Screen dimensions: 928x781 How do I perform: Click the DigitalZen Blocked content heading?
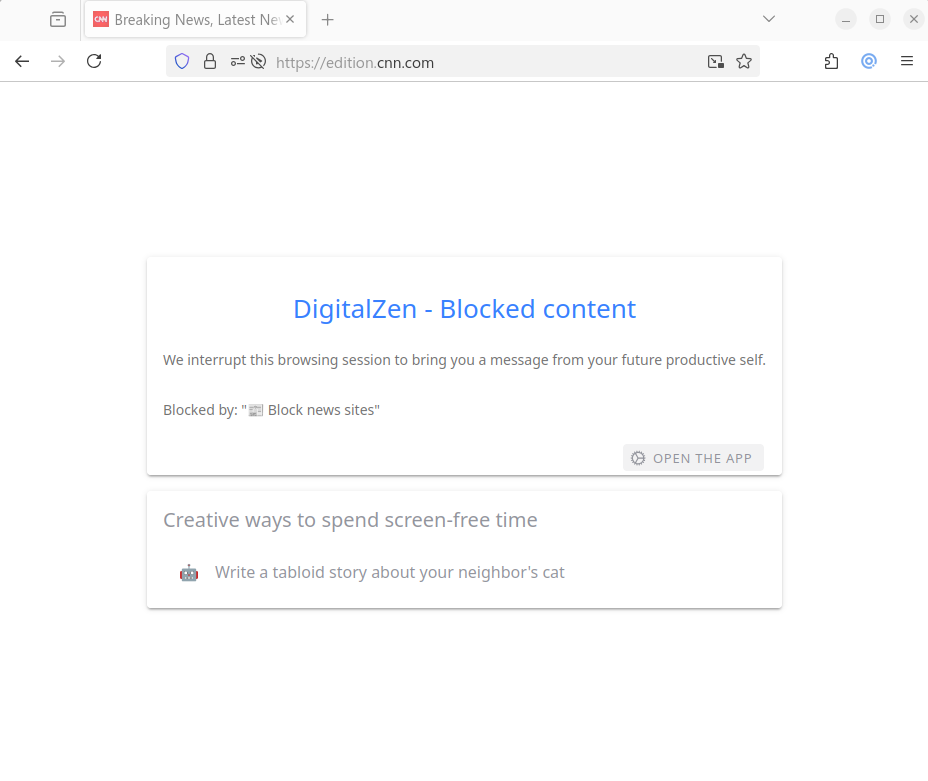click(x=464, y=308)
